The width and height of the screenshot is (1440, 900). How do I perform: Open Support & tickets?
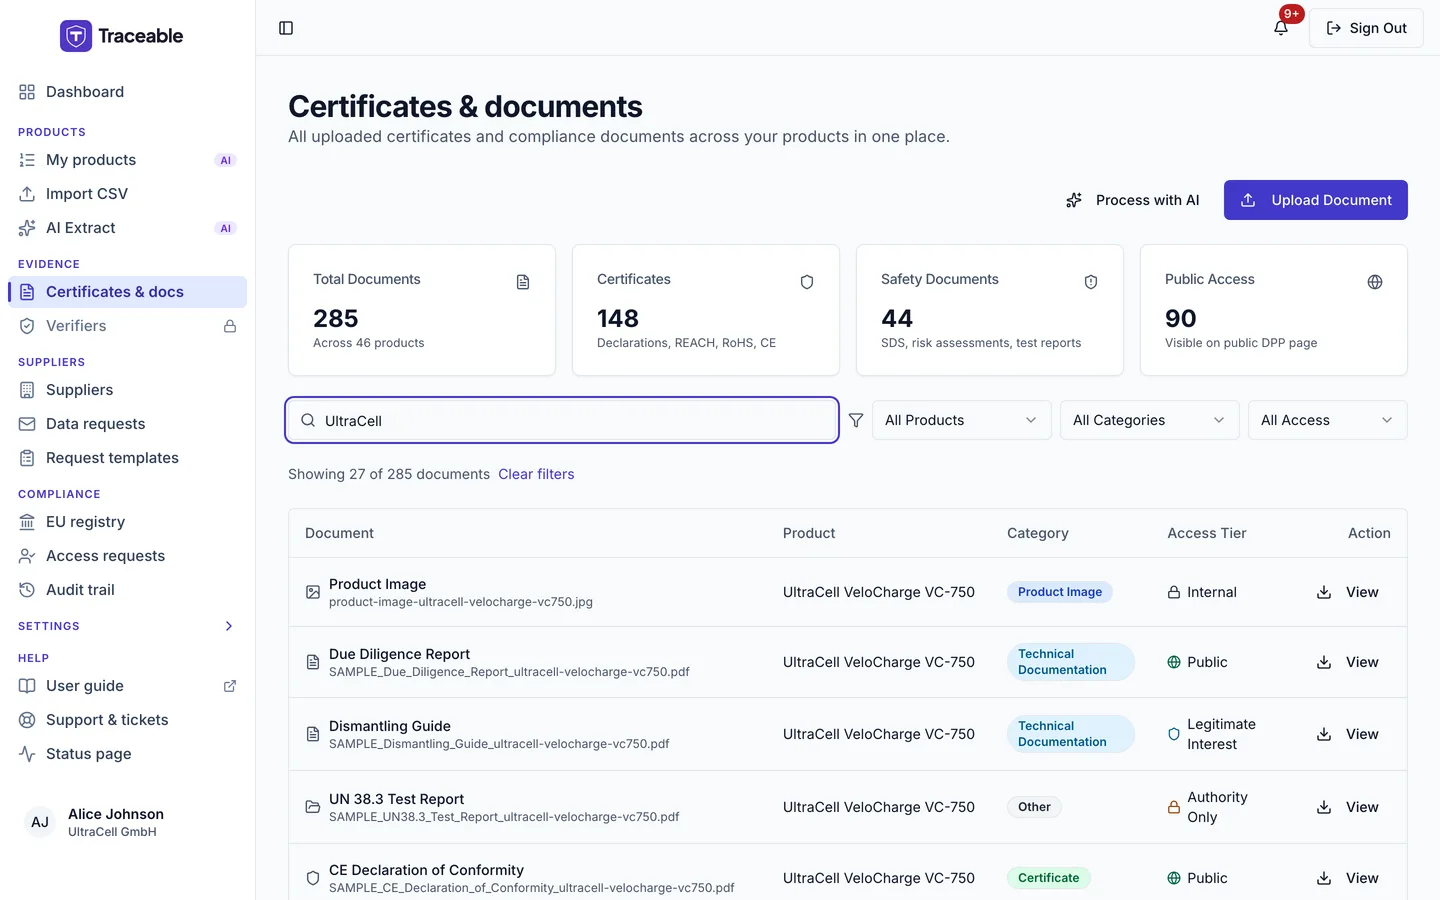click(127, 720)
